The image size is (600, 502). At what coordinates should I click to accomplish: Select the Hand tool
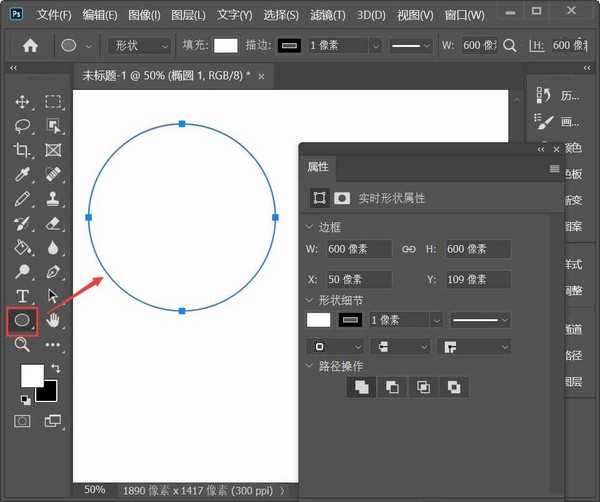(53, 320)
